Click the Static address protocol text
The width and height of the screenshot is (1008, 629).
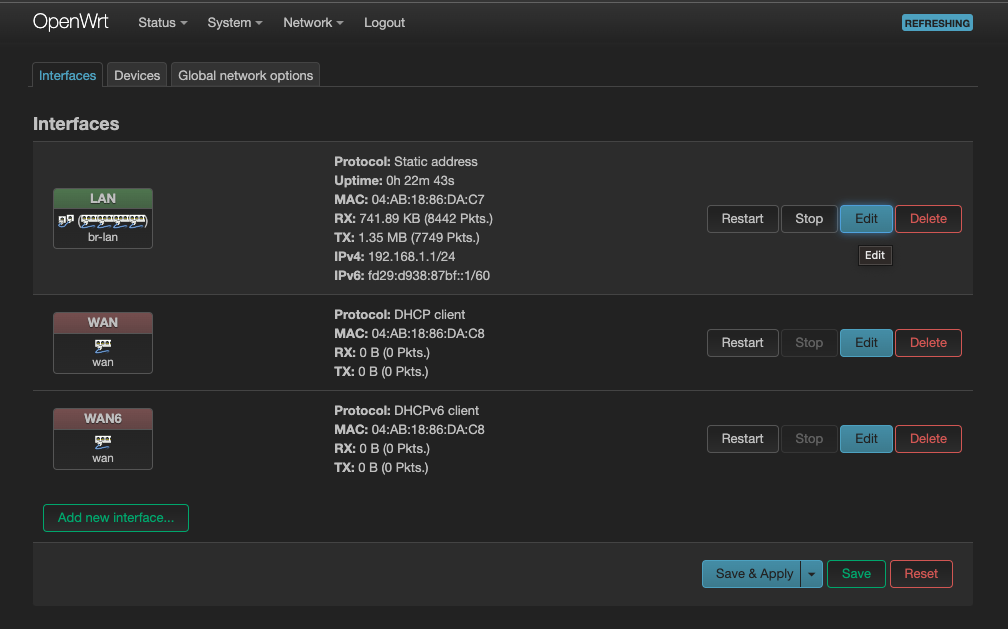pos(436,161)
